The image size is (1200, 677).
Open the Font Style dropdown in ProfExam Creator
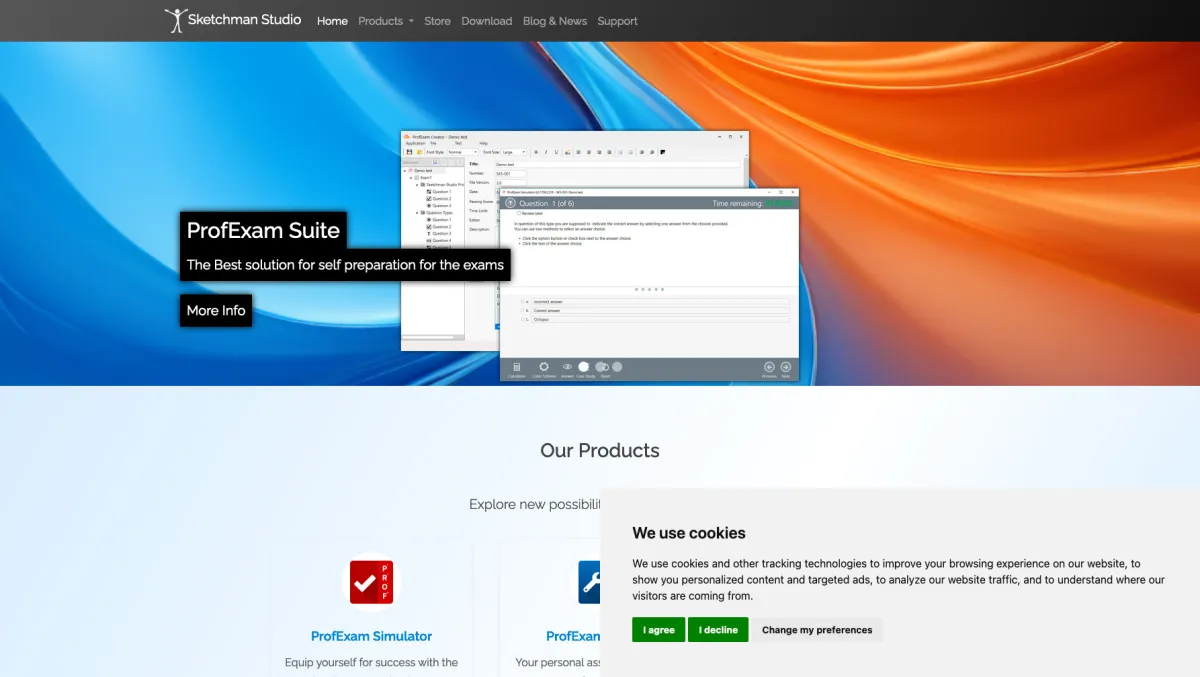point(463,152)
